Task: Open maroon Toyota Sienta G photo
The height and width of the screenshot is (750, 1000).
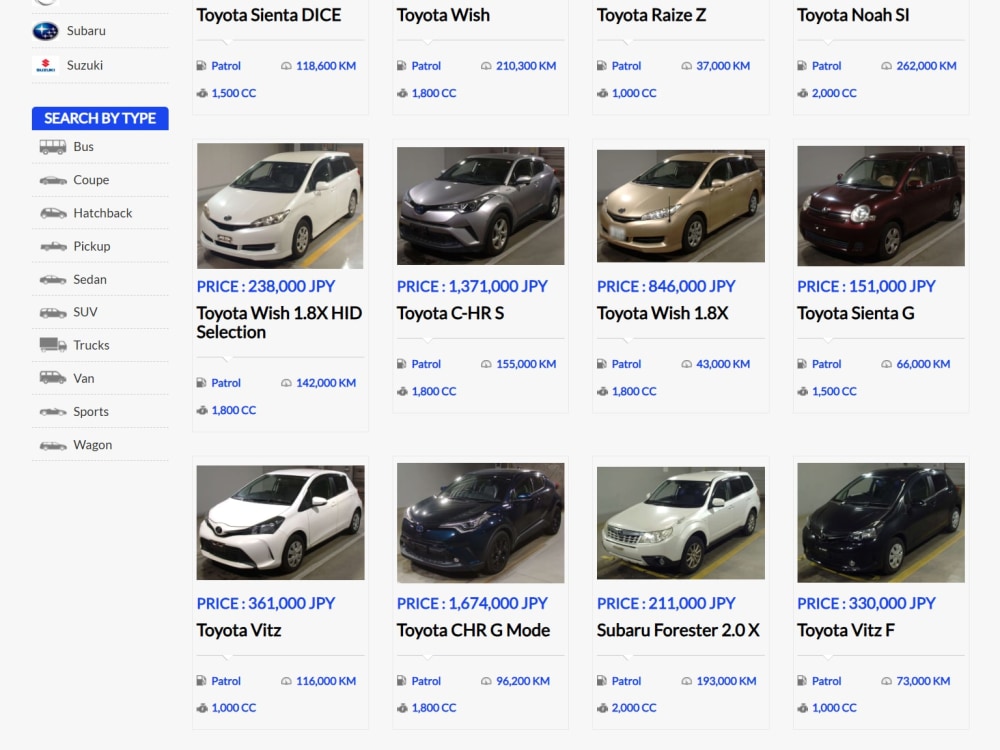Action: coord(881,205)
